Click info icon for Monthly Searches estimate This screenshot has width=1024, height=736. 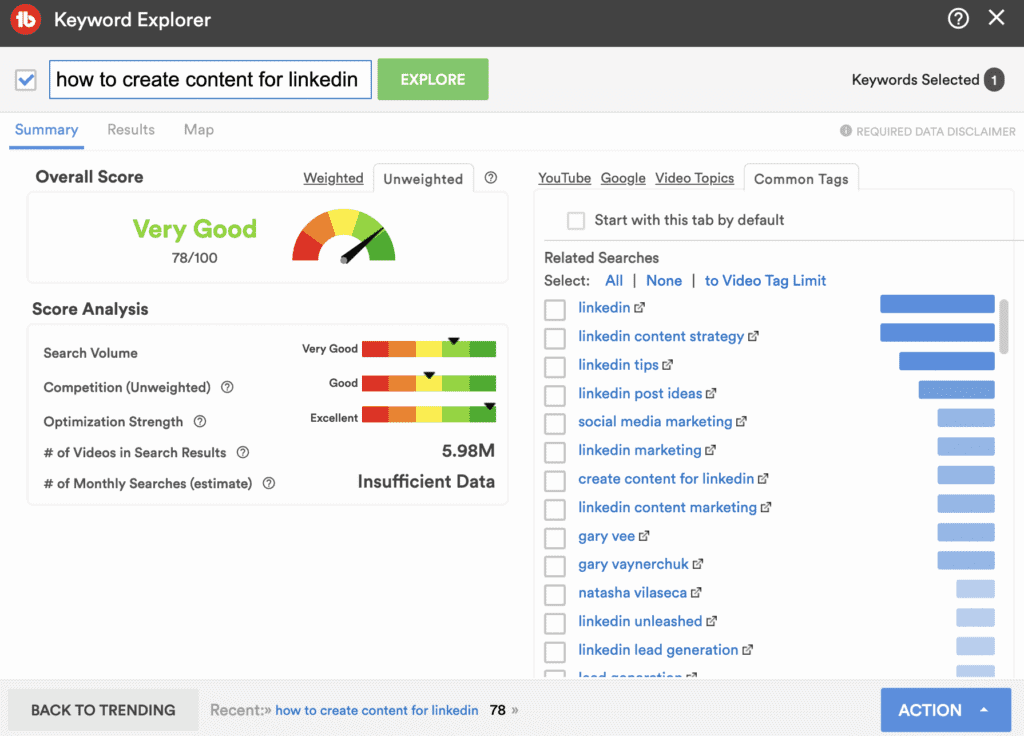click(269, 484)
